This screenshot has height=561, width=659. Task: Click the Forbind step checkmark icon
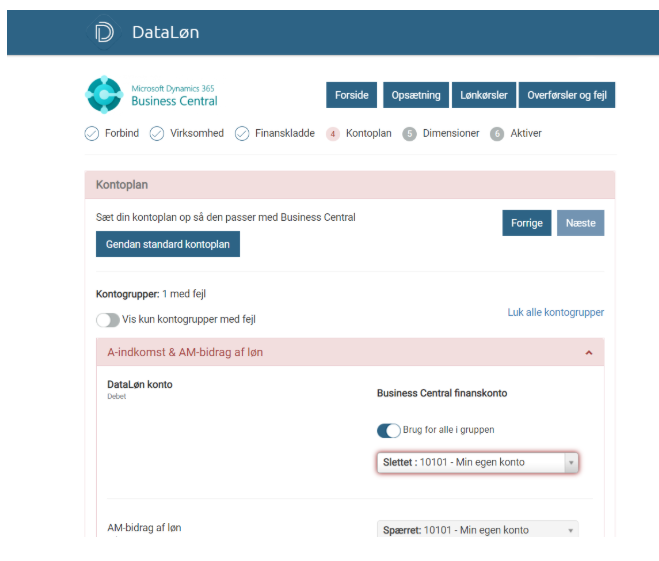[92, 134]
